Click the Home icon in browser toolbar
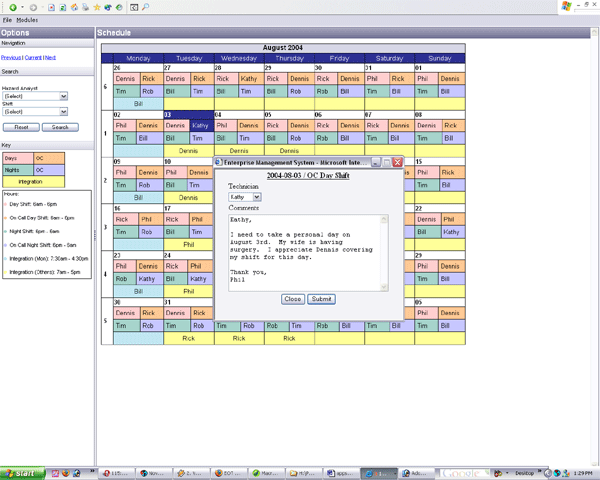 click(74, 6)
